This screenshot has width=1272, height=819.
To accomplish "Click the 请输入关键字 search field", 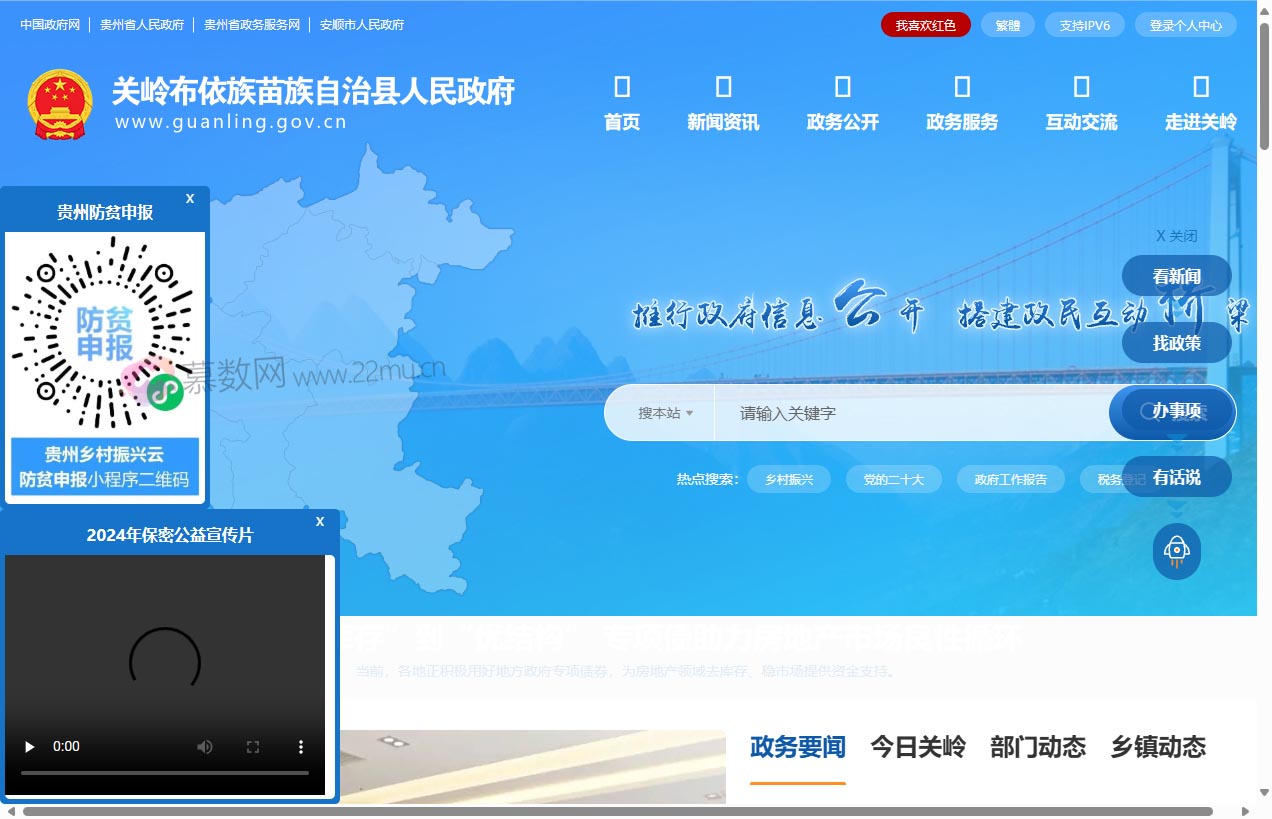I will (900, 412).
